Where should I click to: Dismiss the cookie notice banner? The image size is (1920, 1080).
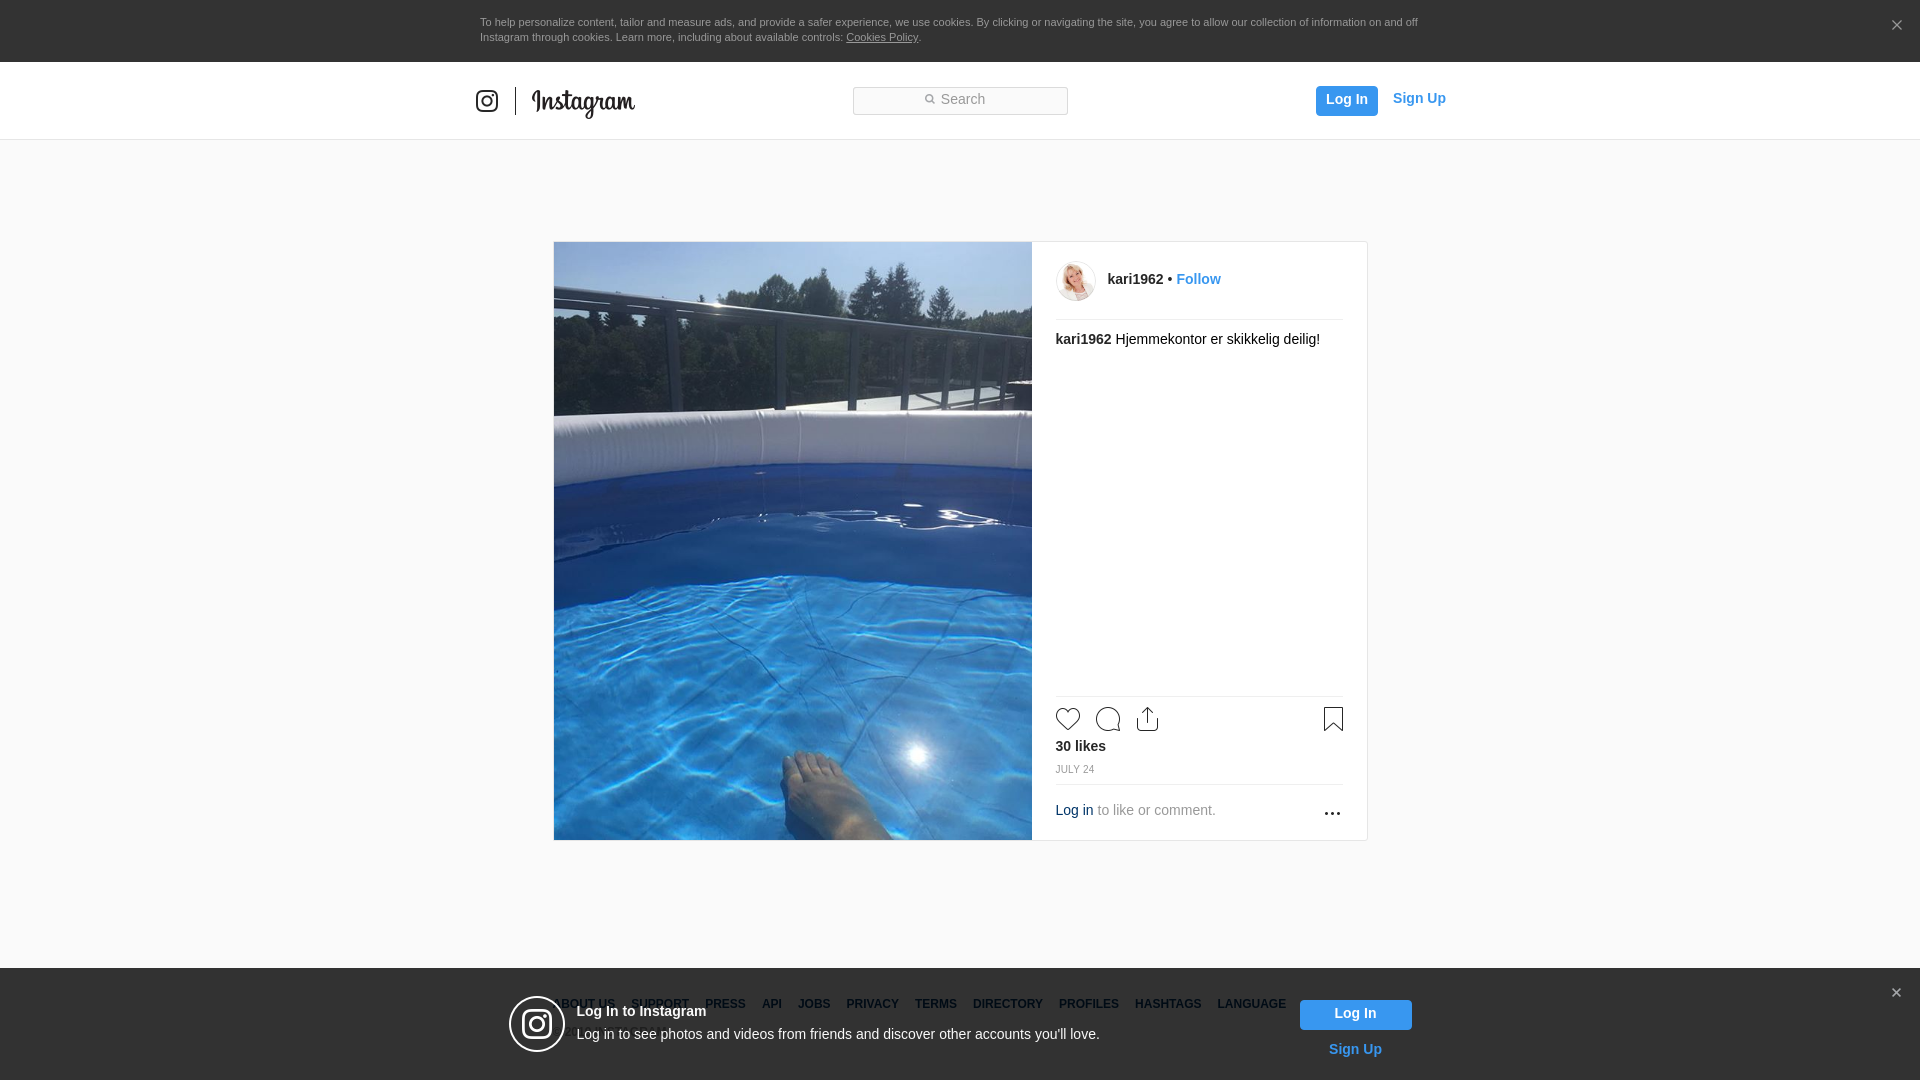tap(1896, 25)
